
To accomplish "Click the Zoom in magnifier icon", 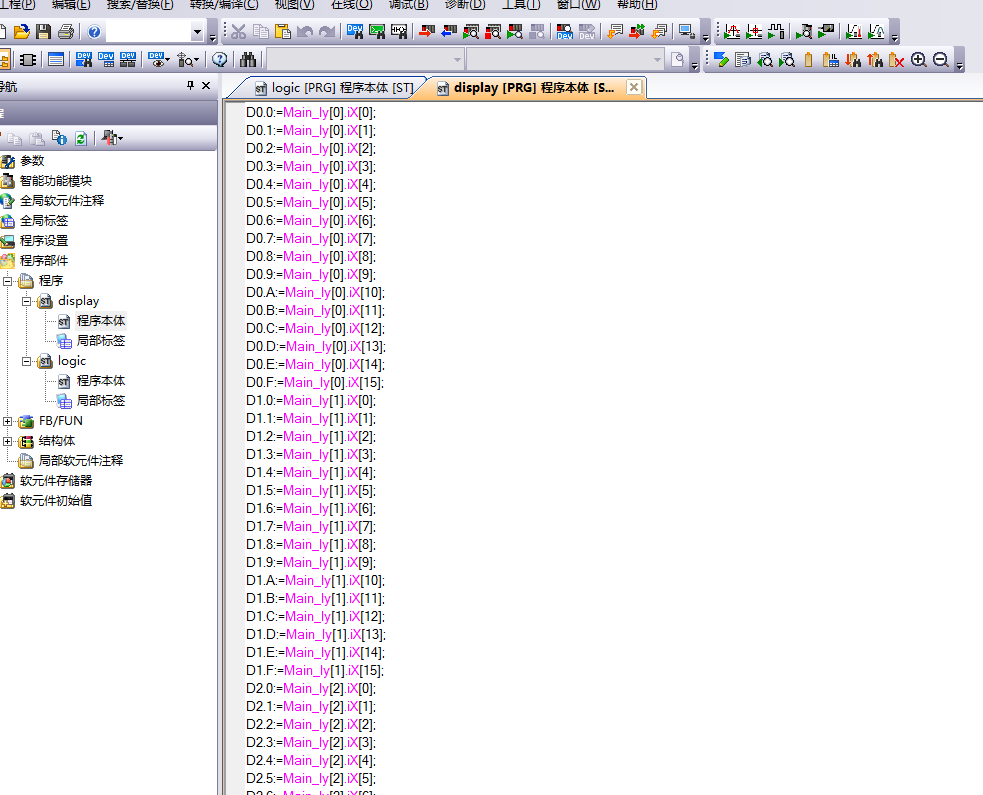I will tap(919, 60).
